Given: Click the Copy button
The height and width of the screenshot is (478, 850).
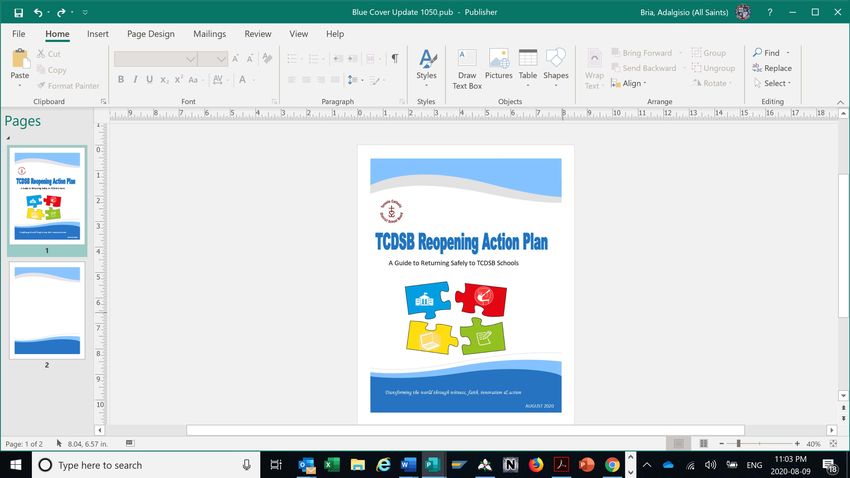Looking at the screenshot, I should [51, 69].
